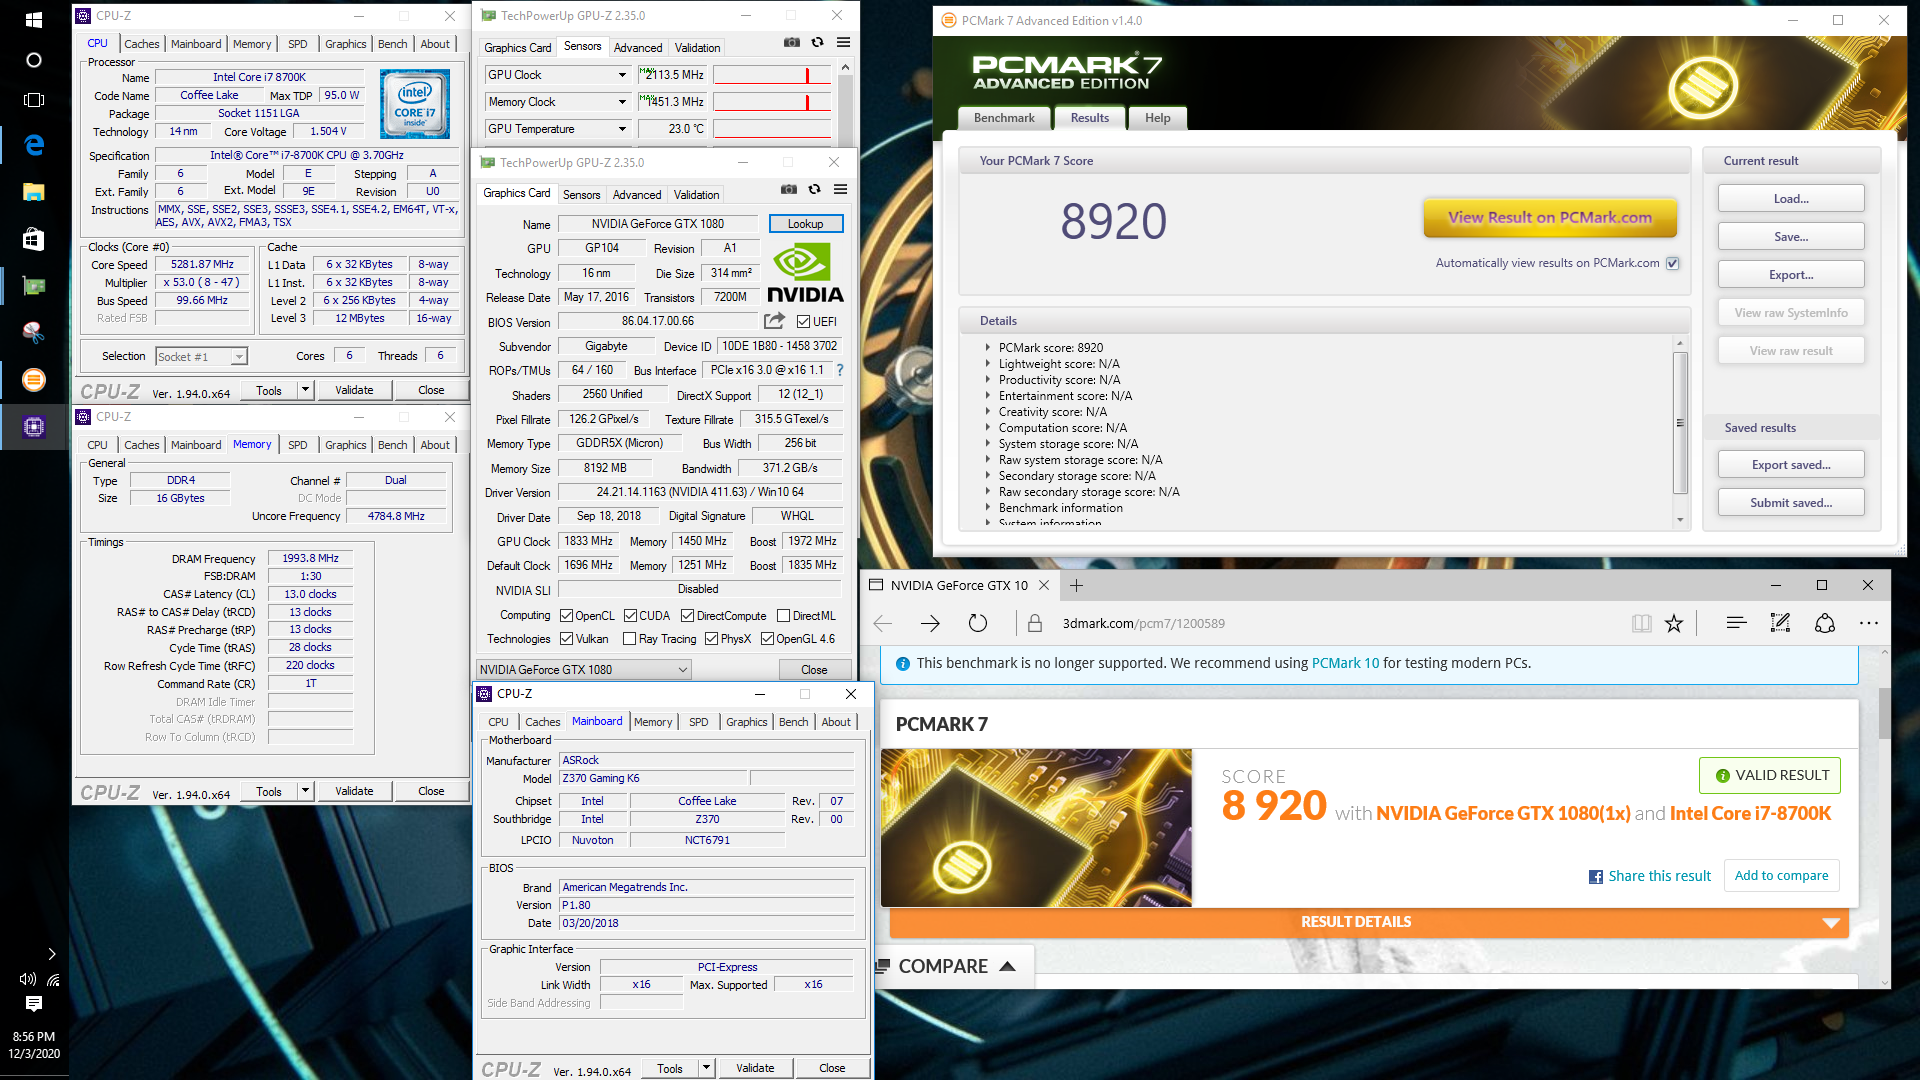
Task: Open Action Center notifications icon
Action: 33,1003
